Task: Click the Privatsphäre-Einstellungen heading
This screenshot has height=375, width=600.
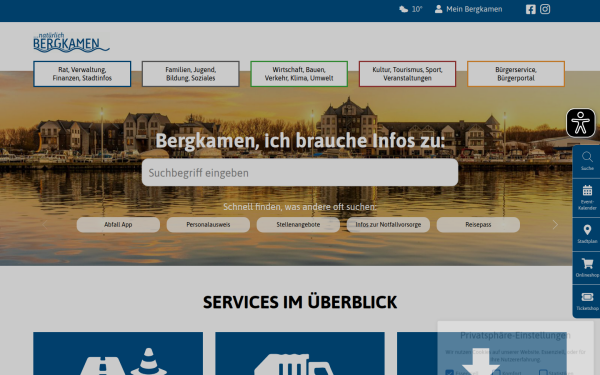Action: (x=515, y=336)
